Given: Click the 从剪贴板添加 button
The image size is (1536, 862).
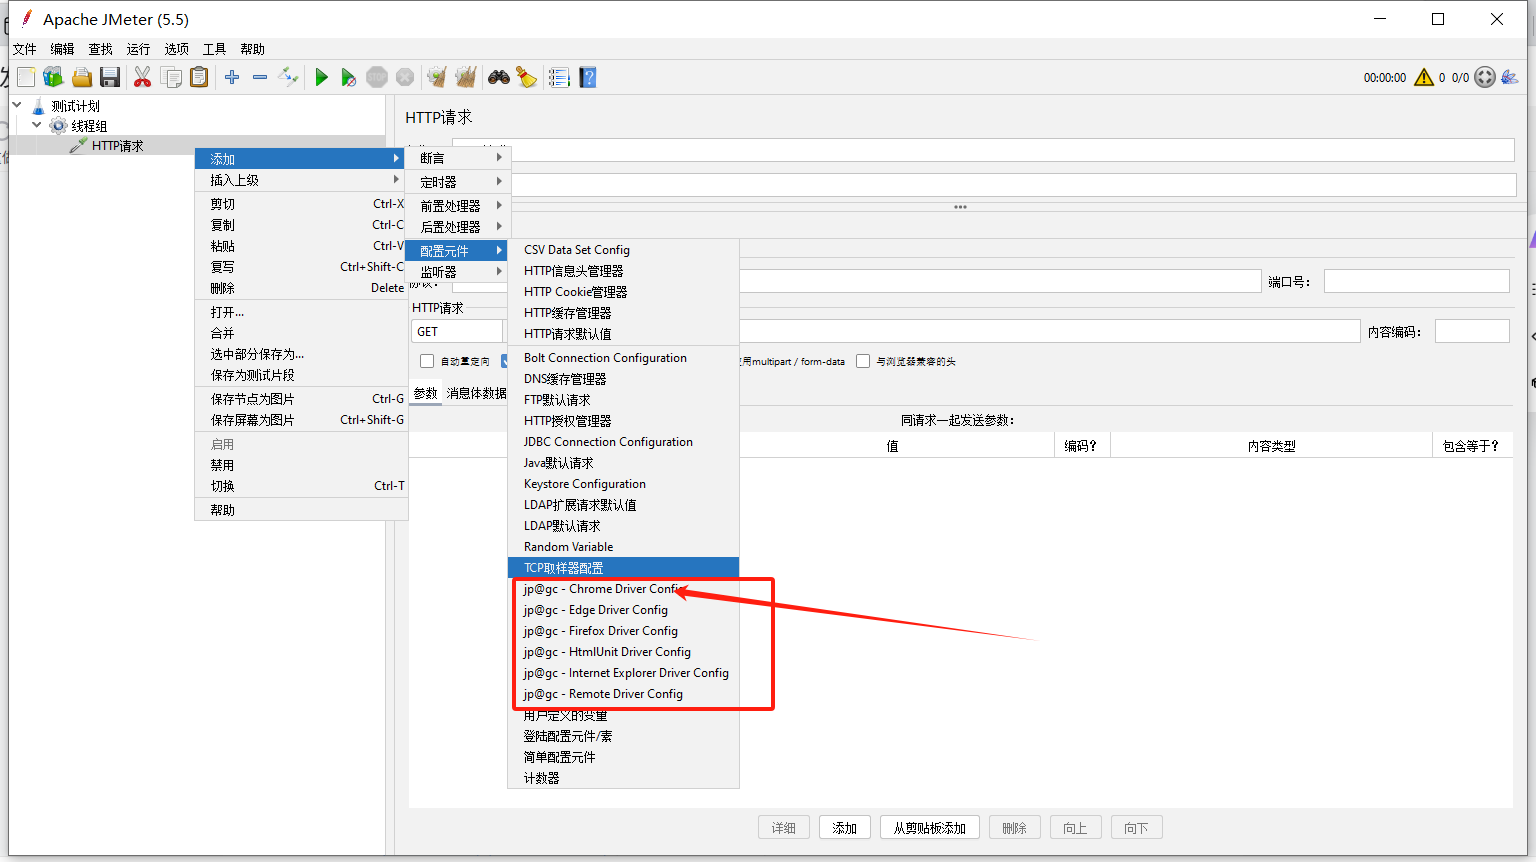Looking at the screenshot, I should coord(929,827).
